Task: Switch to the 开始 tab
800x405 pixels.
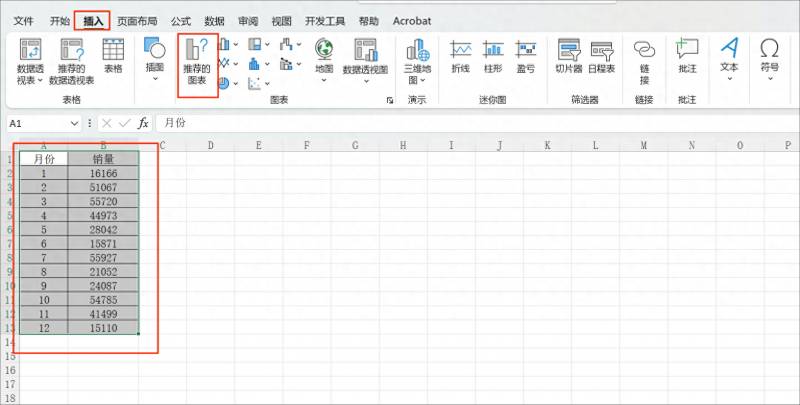Action: click(x=59, y=21)
